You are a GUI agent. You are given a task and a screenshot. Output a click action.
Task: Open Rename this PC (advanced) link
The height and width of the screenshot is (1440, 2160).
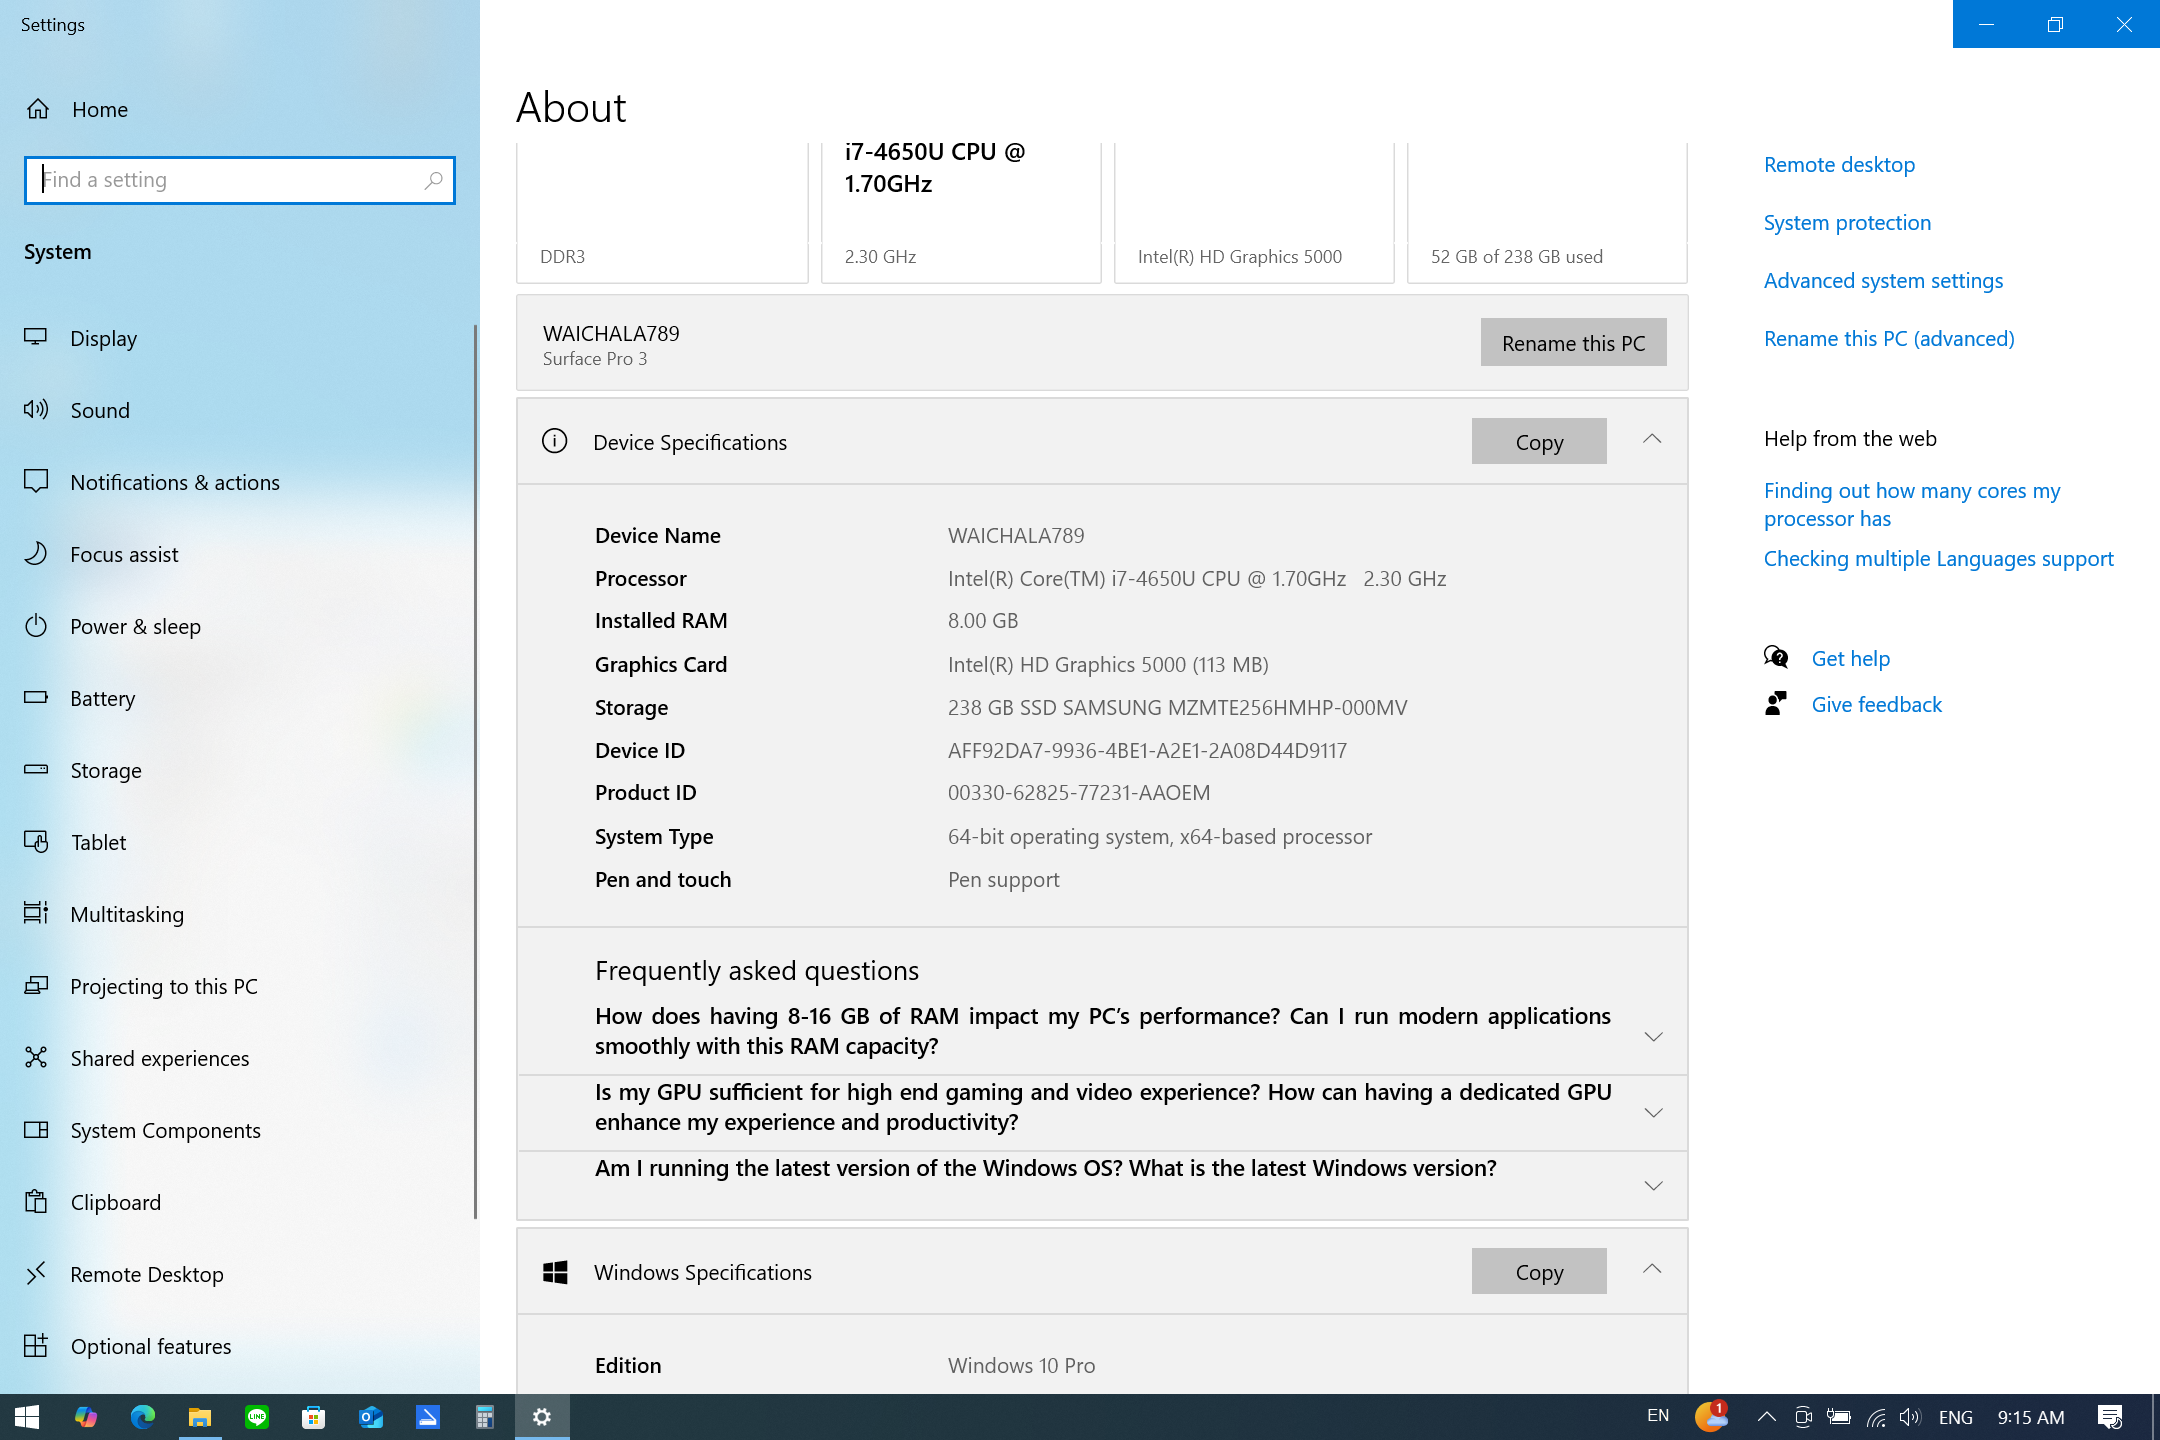coord(1889,338)
